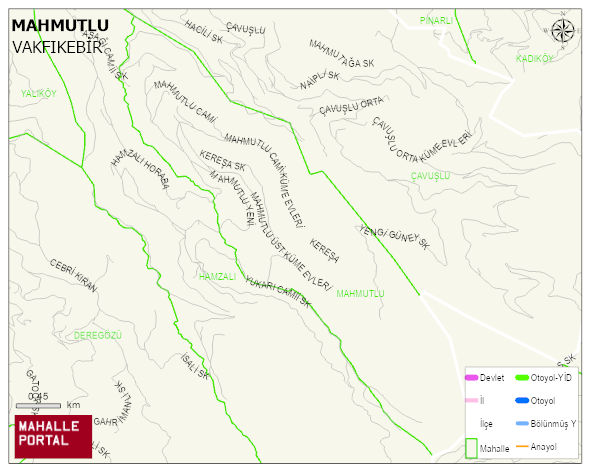Click the İSALI SK street label
Viewport: 591px width, 472px height.
pos(194,366)
